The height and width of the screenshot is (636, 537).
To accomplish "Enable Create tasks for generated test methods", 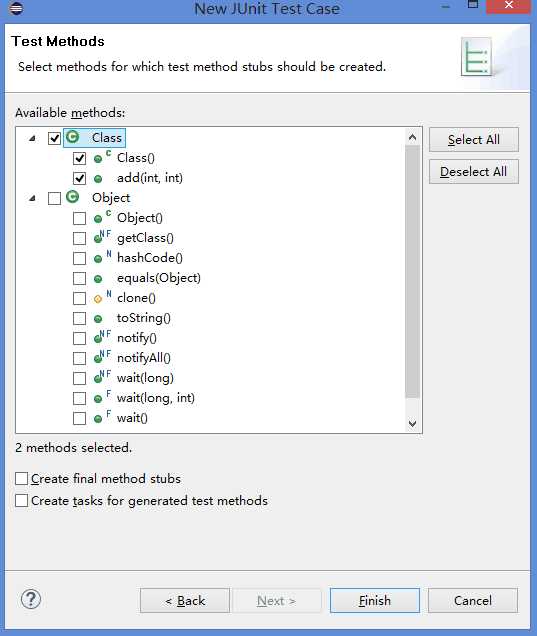I will point(21,501).
